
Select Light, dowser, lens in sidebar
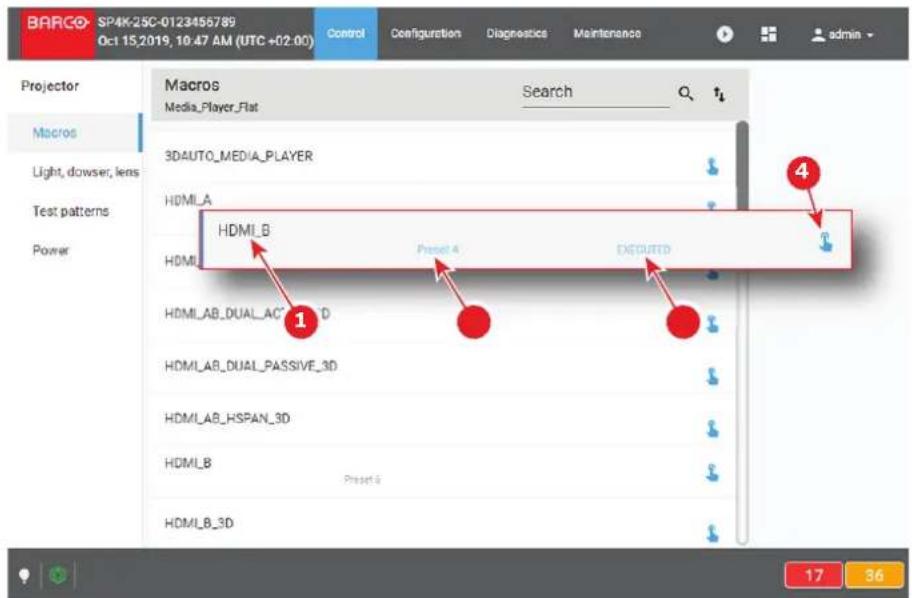pos(86,172)
